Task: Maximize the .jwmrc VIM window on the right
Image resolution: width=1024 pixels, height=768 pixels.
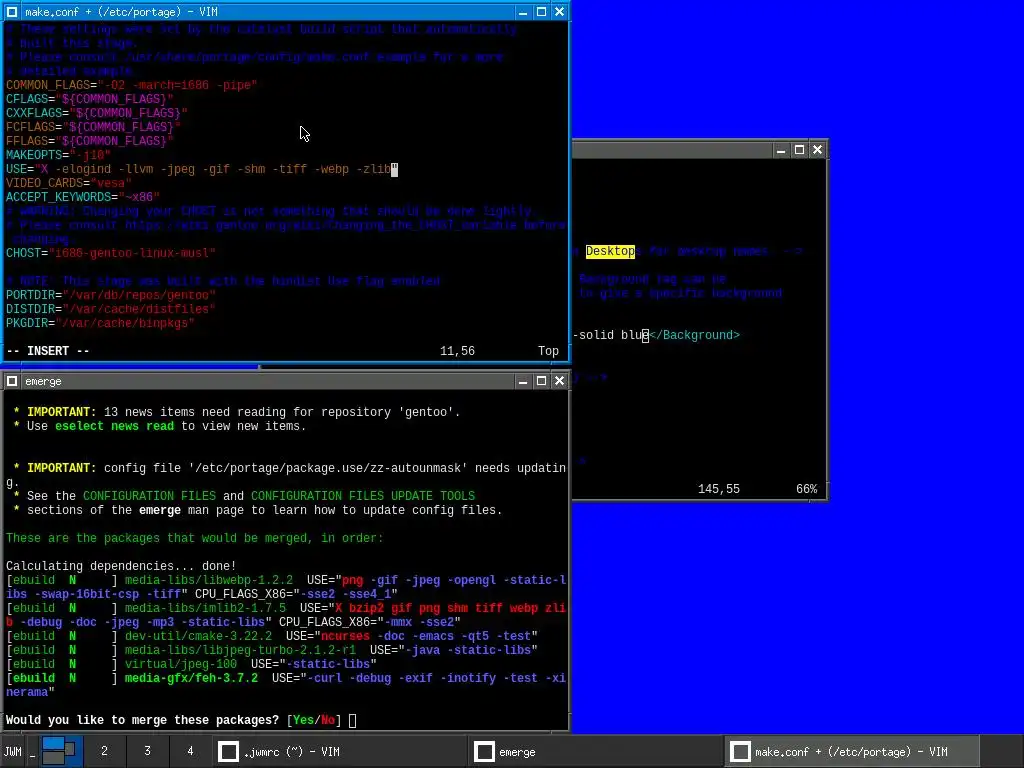Action: [x=799, y=150]
